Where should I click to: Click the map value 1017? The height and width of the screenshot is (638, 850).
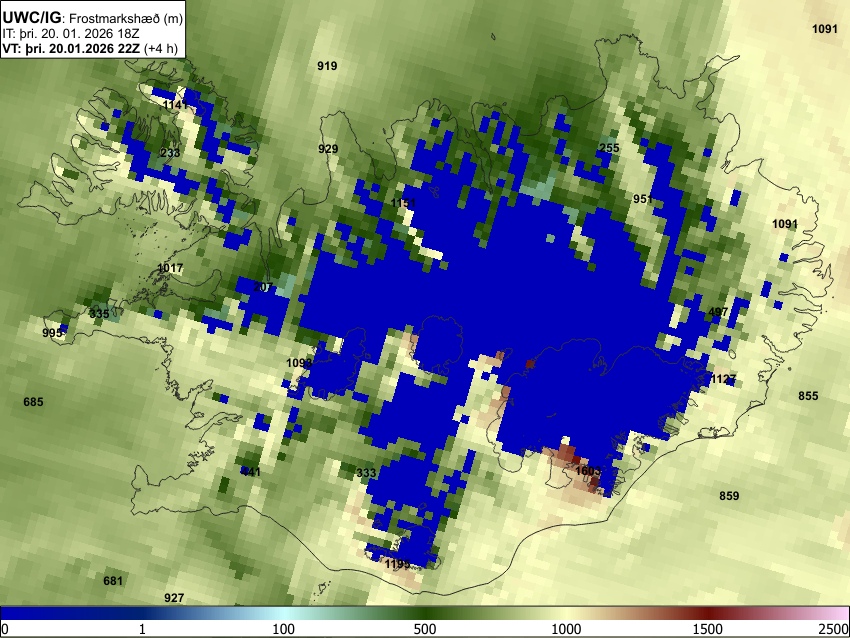[170, 268]
